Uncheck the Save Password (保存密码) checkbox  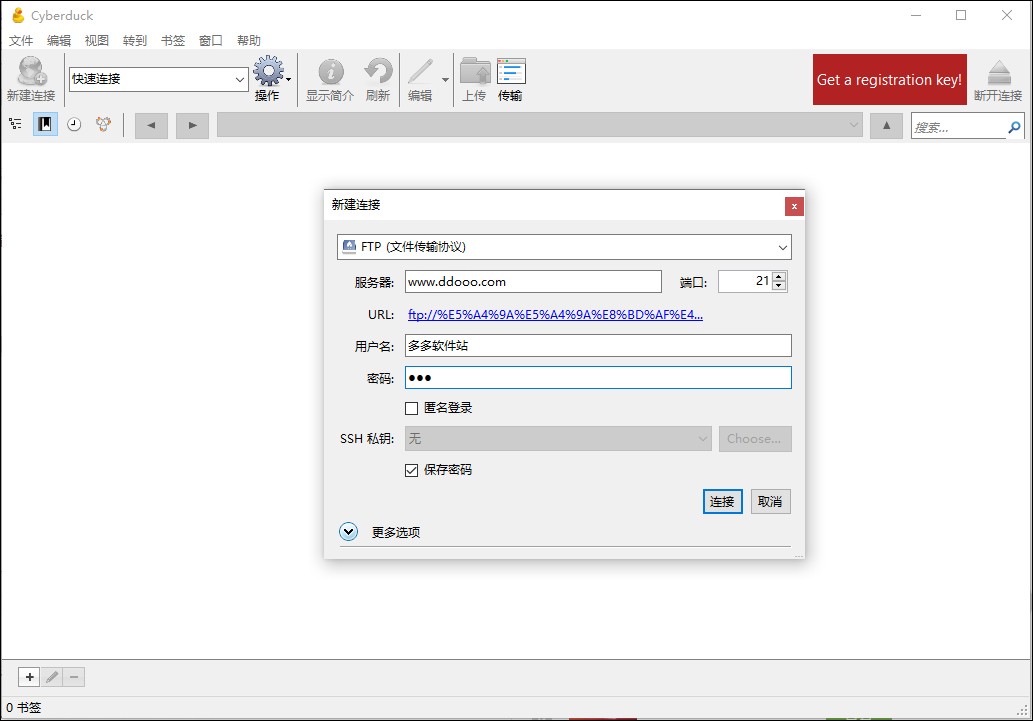coord(411,471)
